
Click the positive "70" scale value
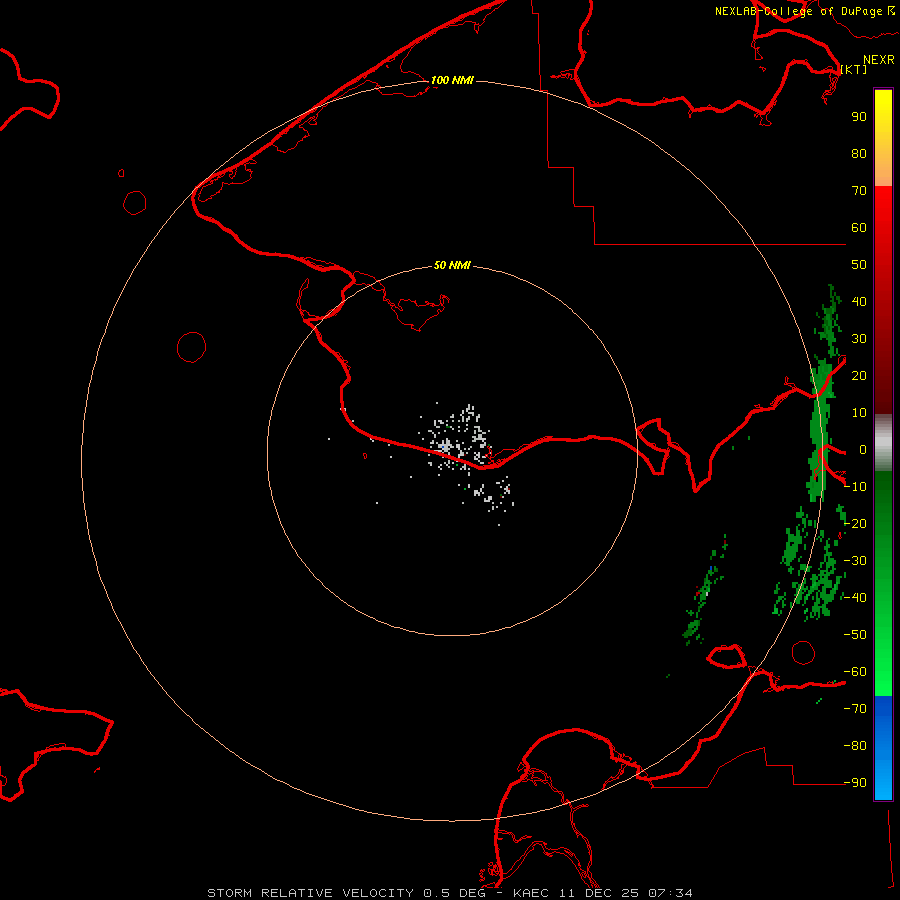[859, 191]
